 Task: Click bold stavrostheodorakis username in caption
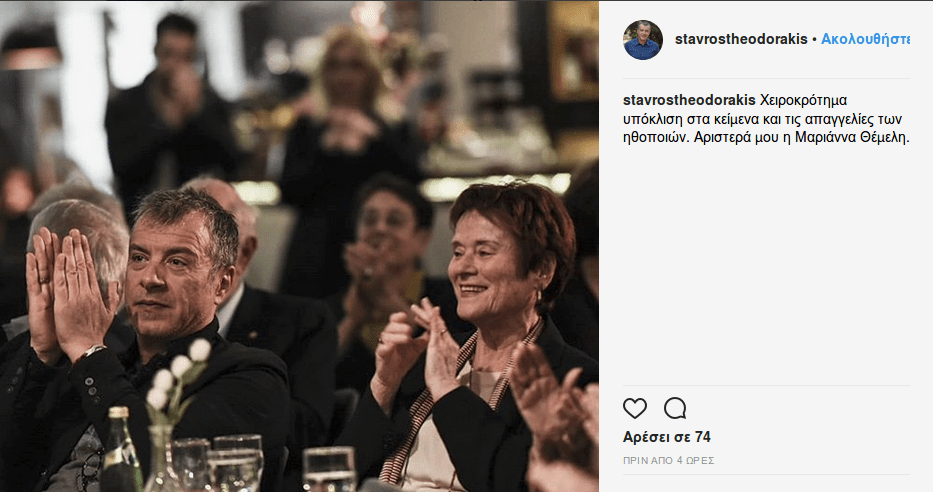[x=688, y=100]
